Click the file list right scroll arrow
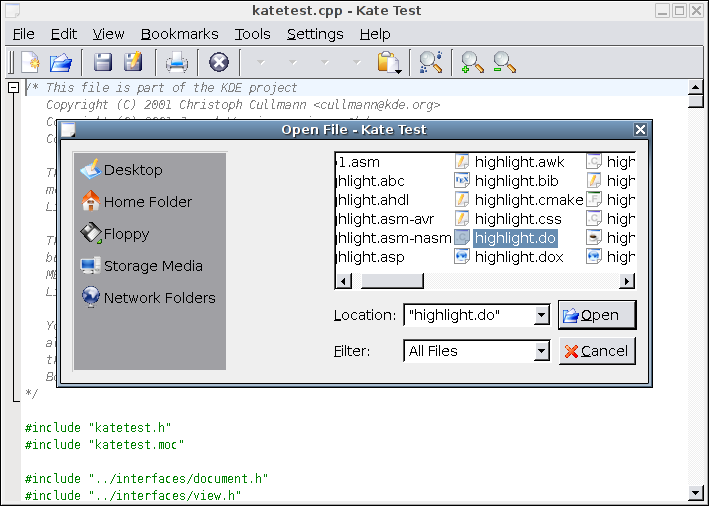Image resolution: width=709 pixels, height=506 pixels. click(x=626, y=281)
